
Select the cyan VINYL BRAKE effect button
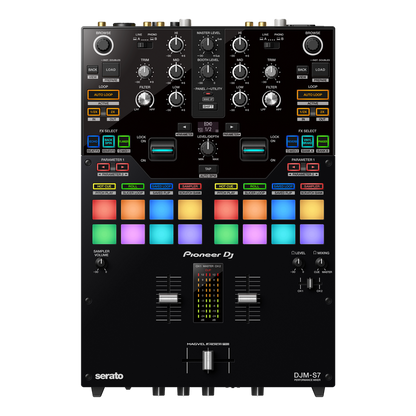click(x=307, y=142)
